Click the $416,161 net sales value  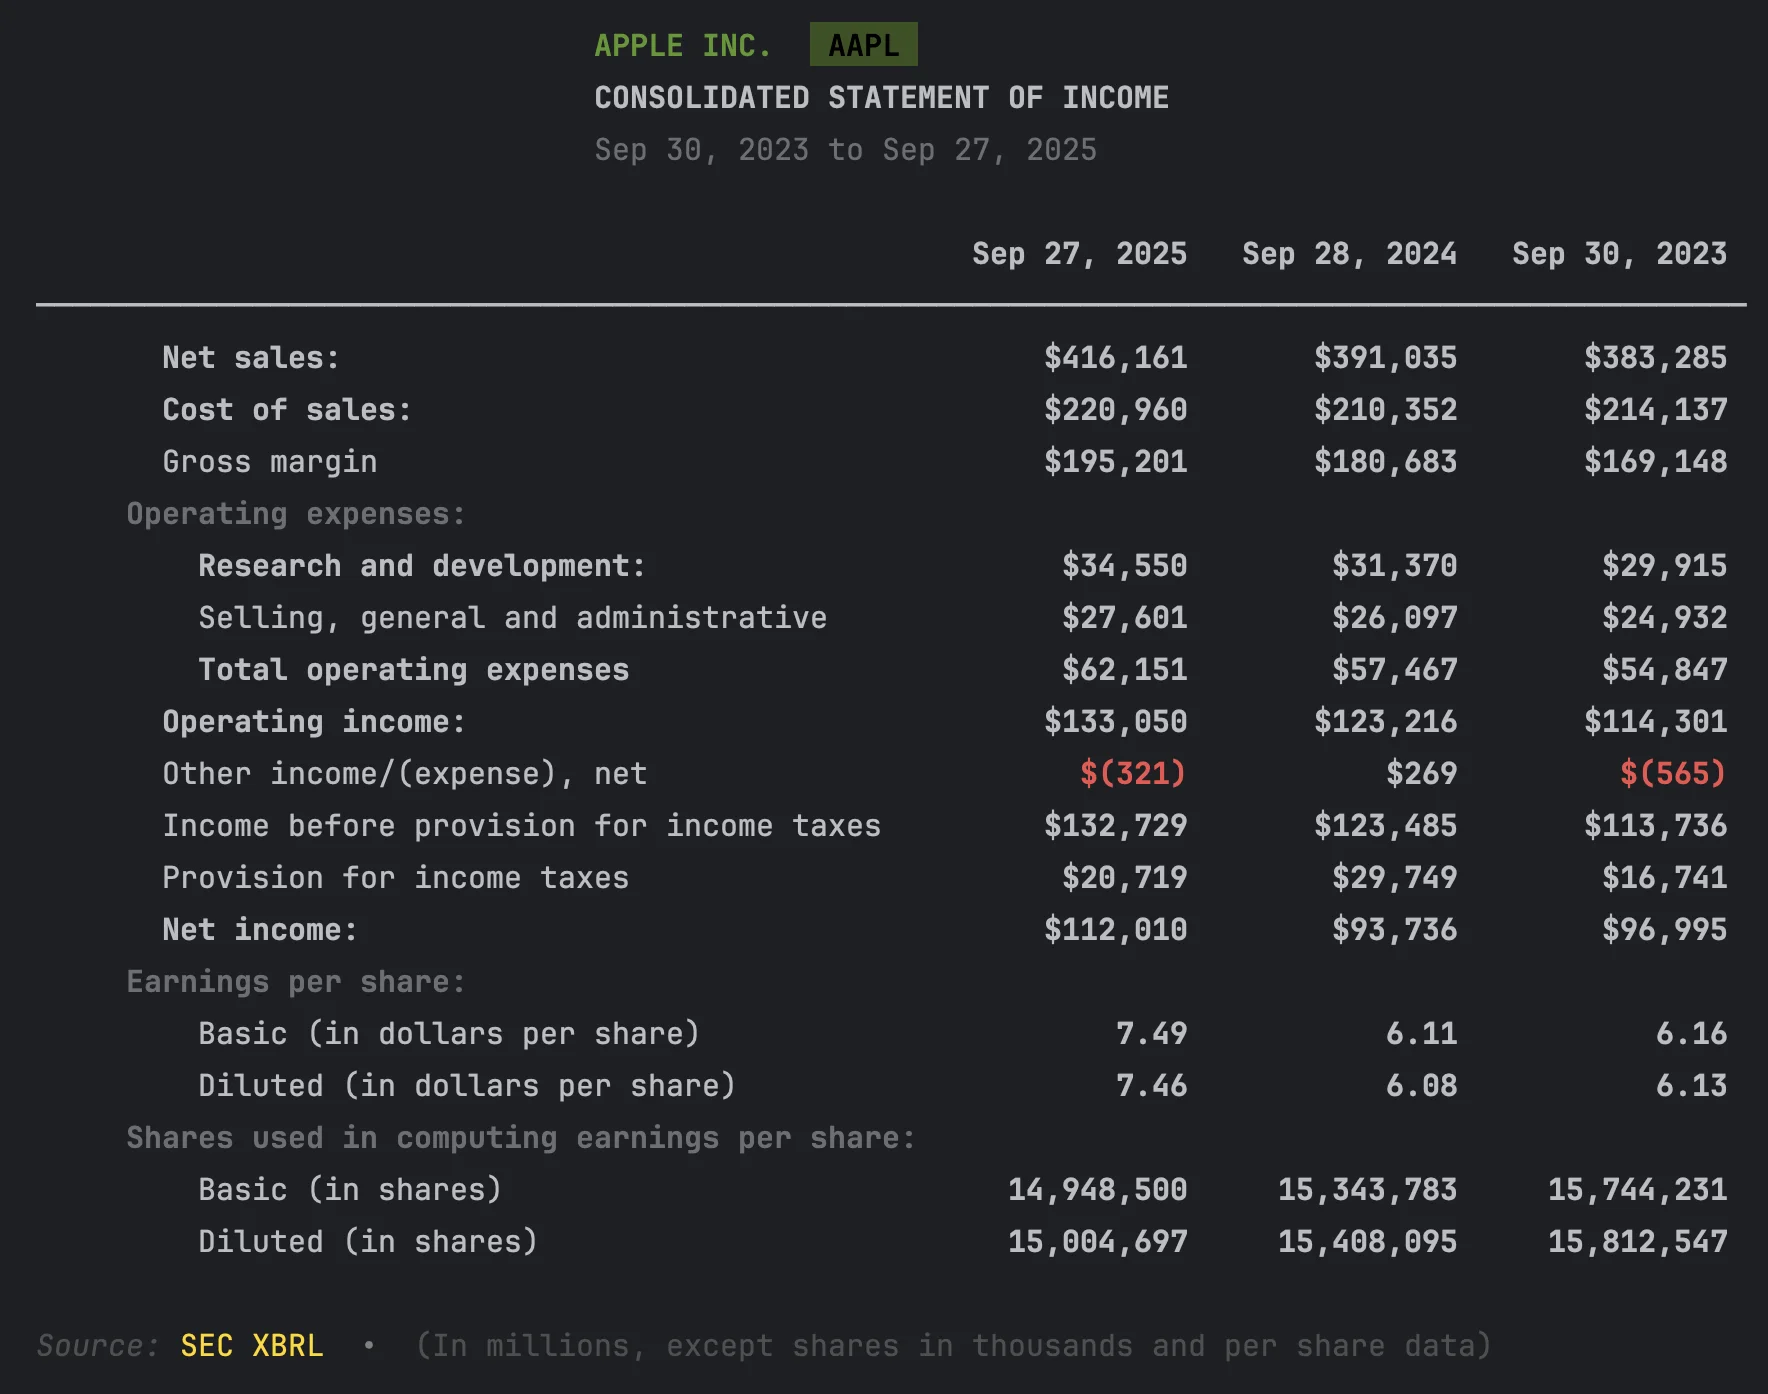pyautogui.click(x=1115, y=358)
